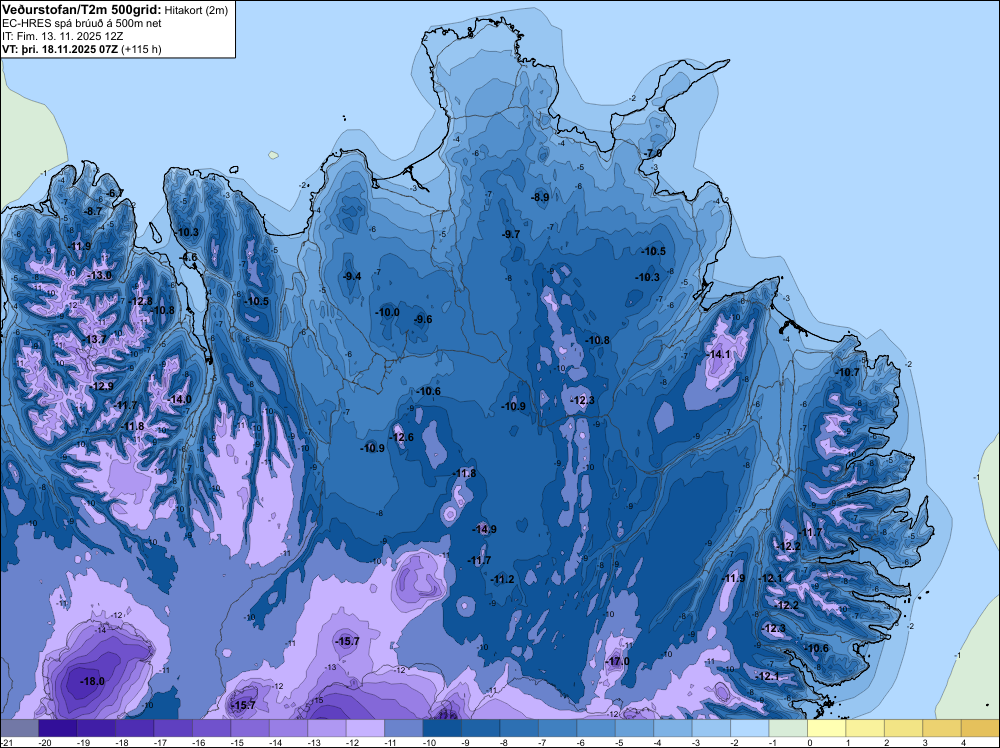The width and height of the screenshot is (1000, 748).
Task: Select the -12 lavender legend swatch
Action: [x=365, y=728]
